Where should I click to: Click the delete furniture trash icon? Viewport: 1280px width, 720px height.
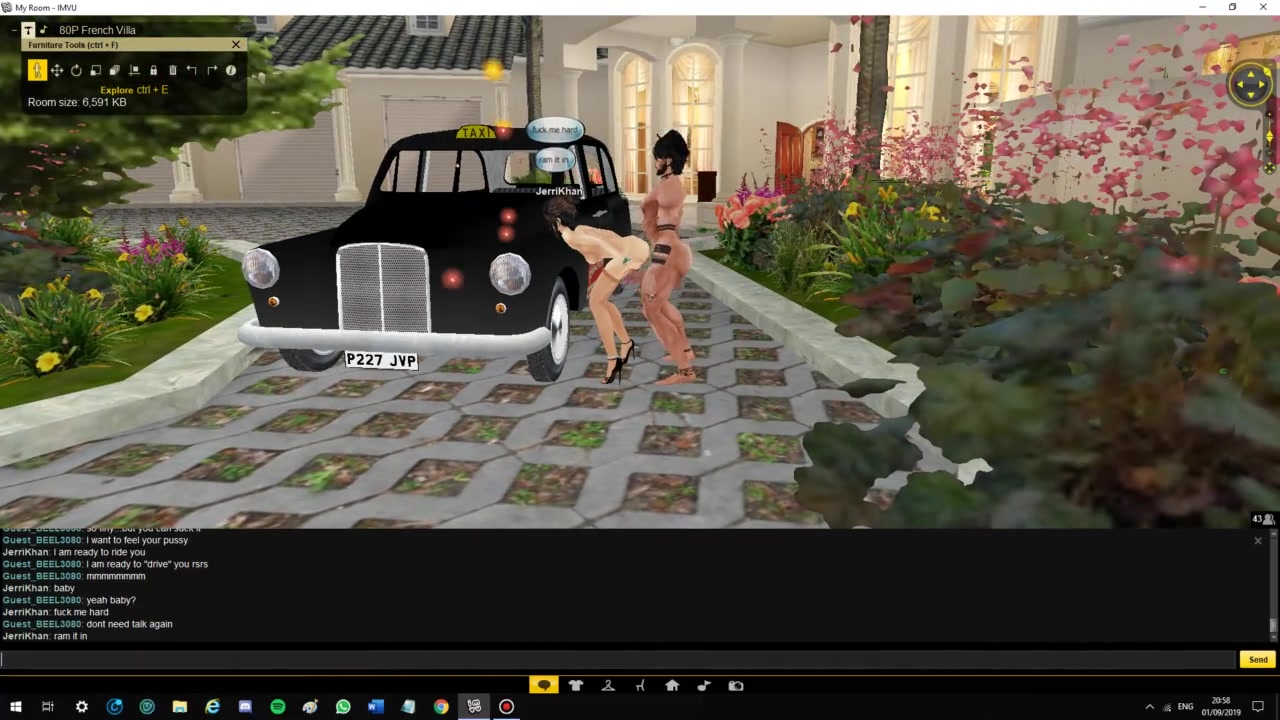(x=172, y=70)
